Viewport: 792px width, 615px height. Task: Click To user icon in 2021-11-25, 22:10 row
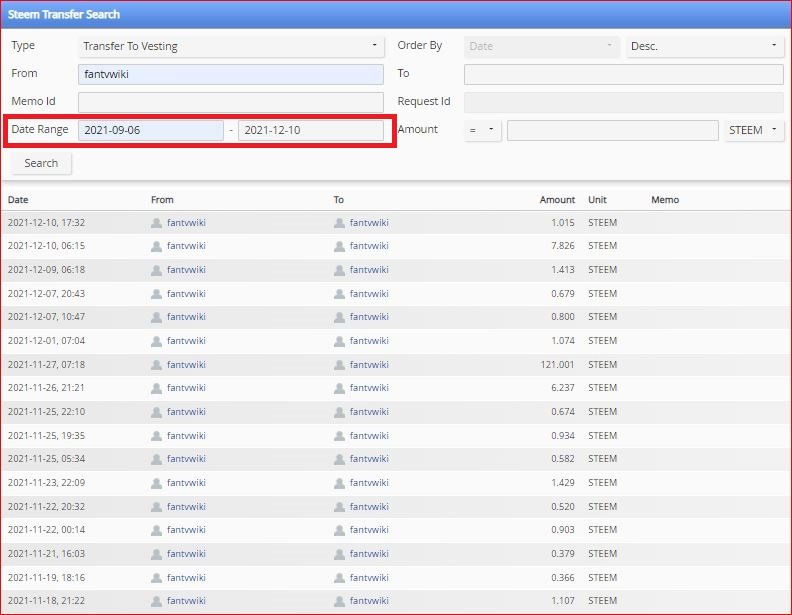point(339,412)
